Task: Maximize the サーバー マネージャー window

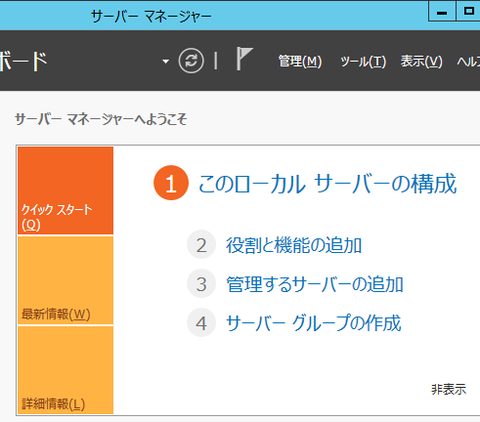Action: 468,12
